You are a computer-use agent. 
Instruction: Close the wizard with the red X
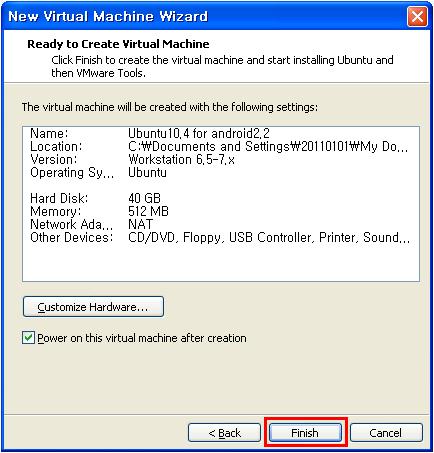click(417, 16)
